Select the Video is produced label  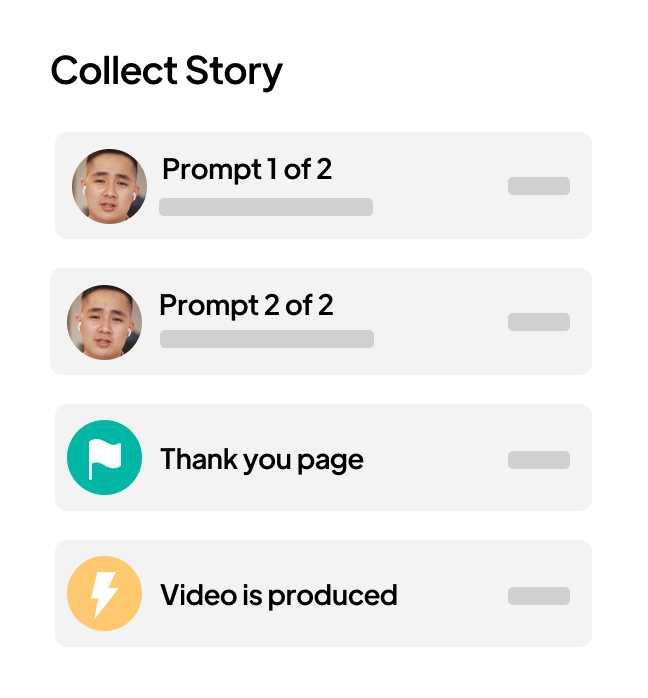click(x=279, y=595)
